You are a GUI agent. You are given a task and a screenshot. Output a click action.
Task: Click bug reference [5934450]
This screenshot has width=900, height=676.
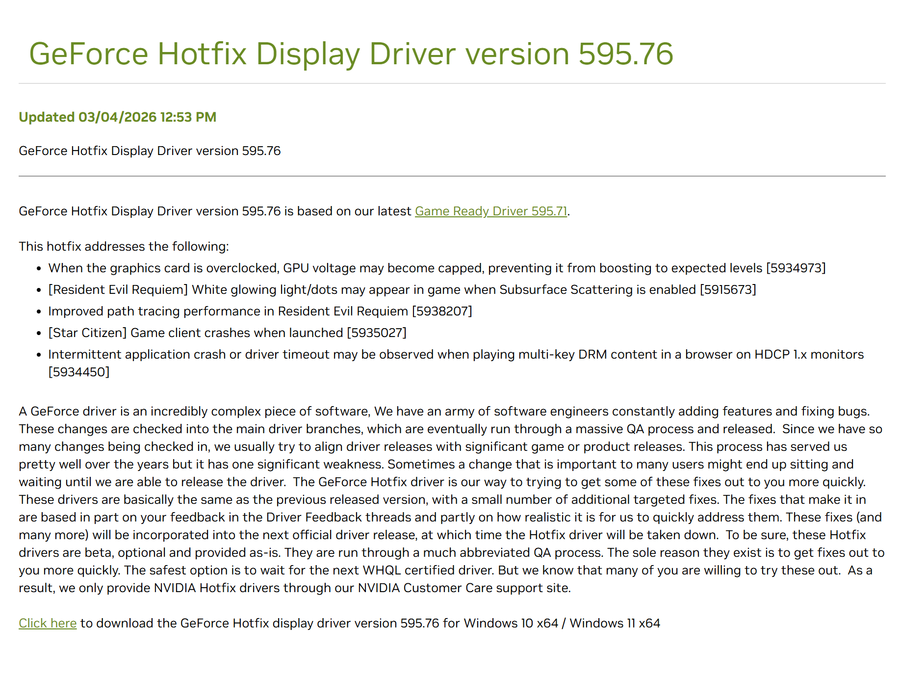tap(79, 372)
